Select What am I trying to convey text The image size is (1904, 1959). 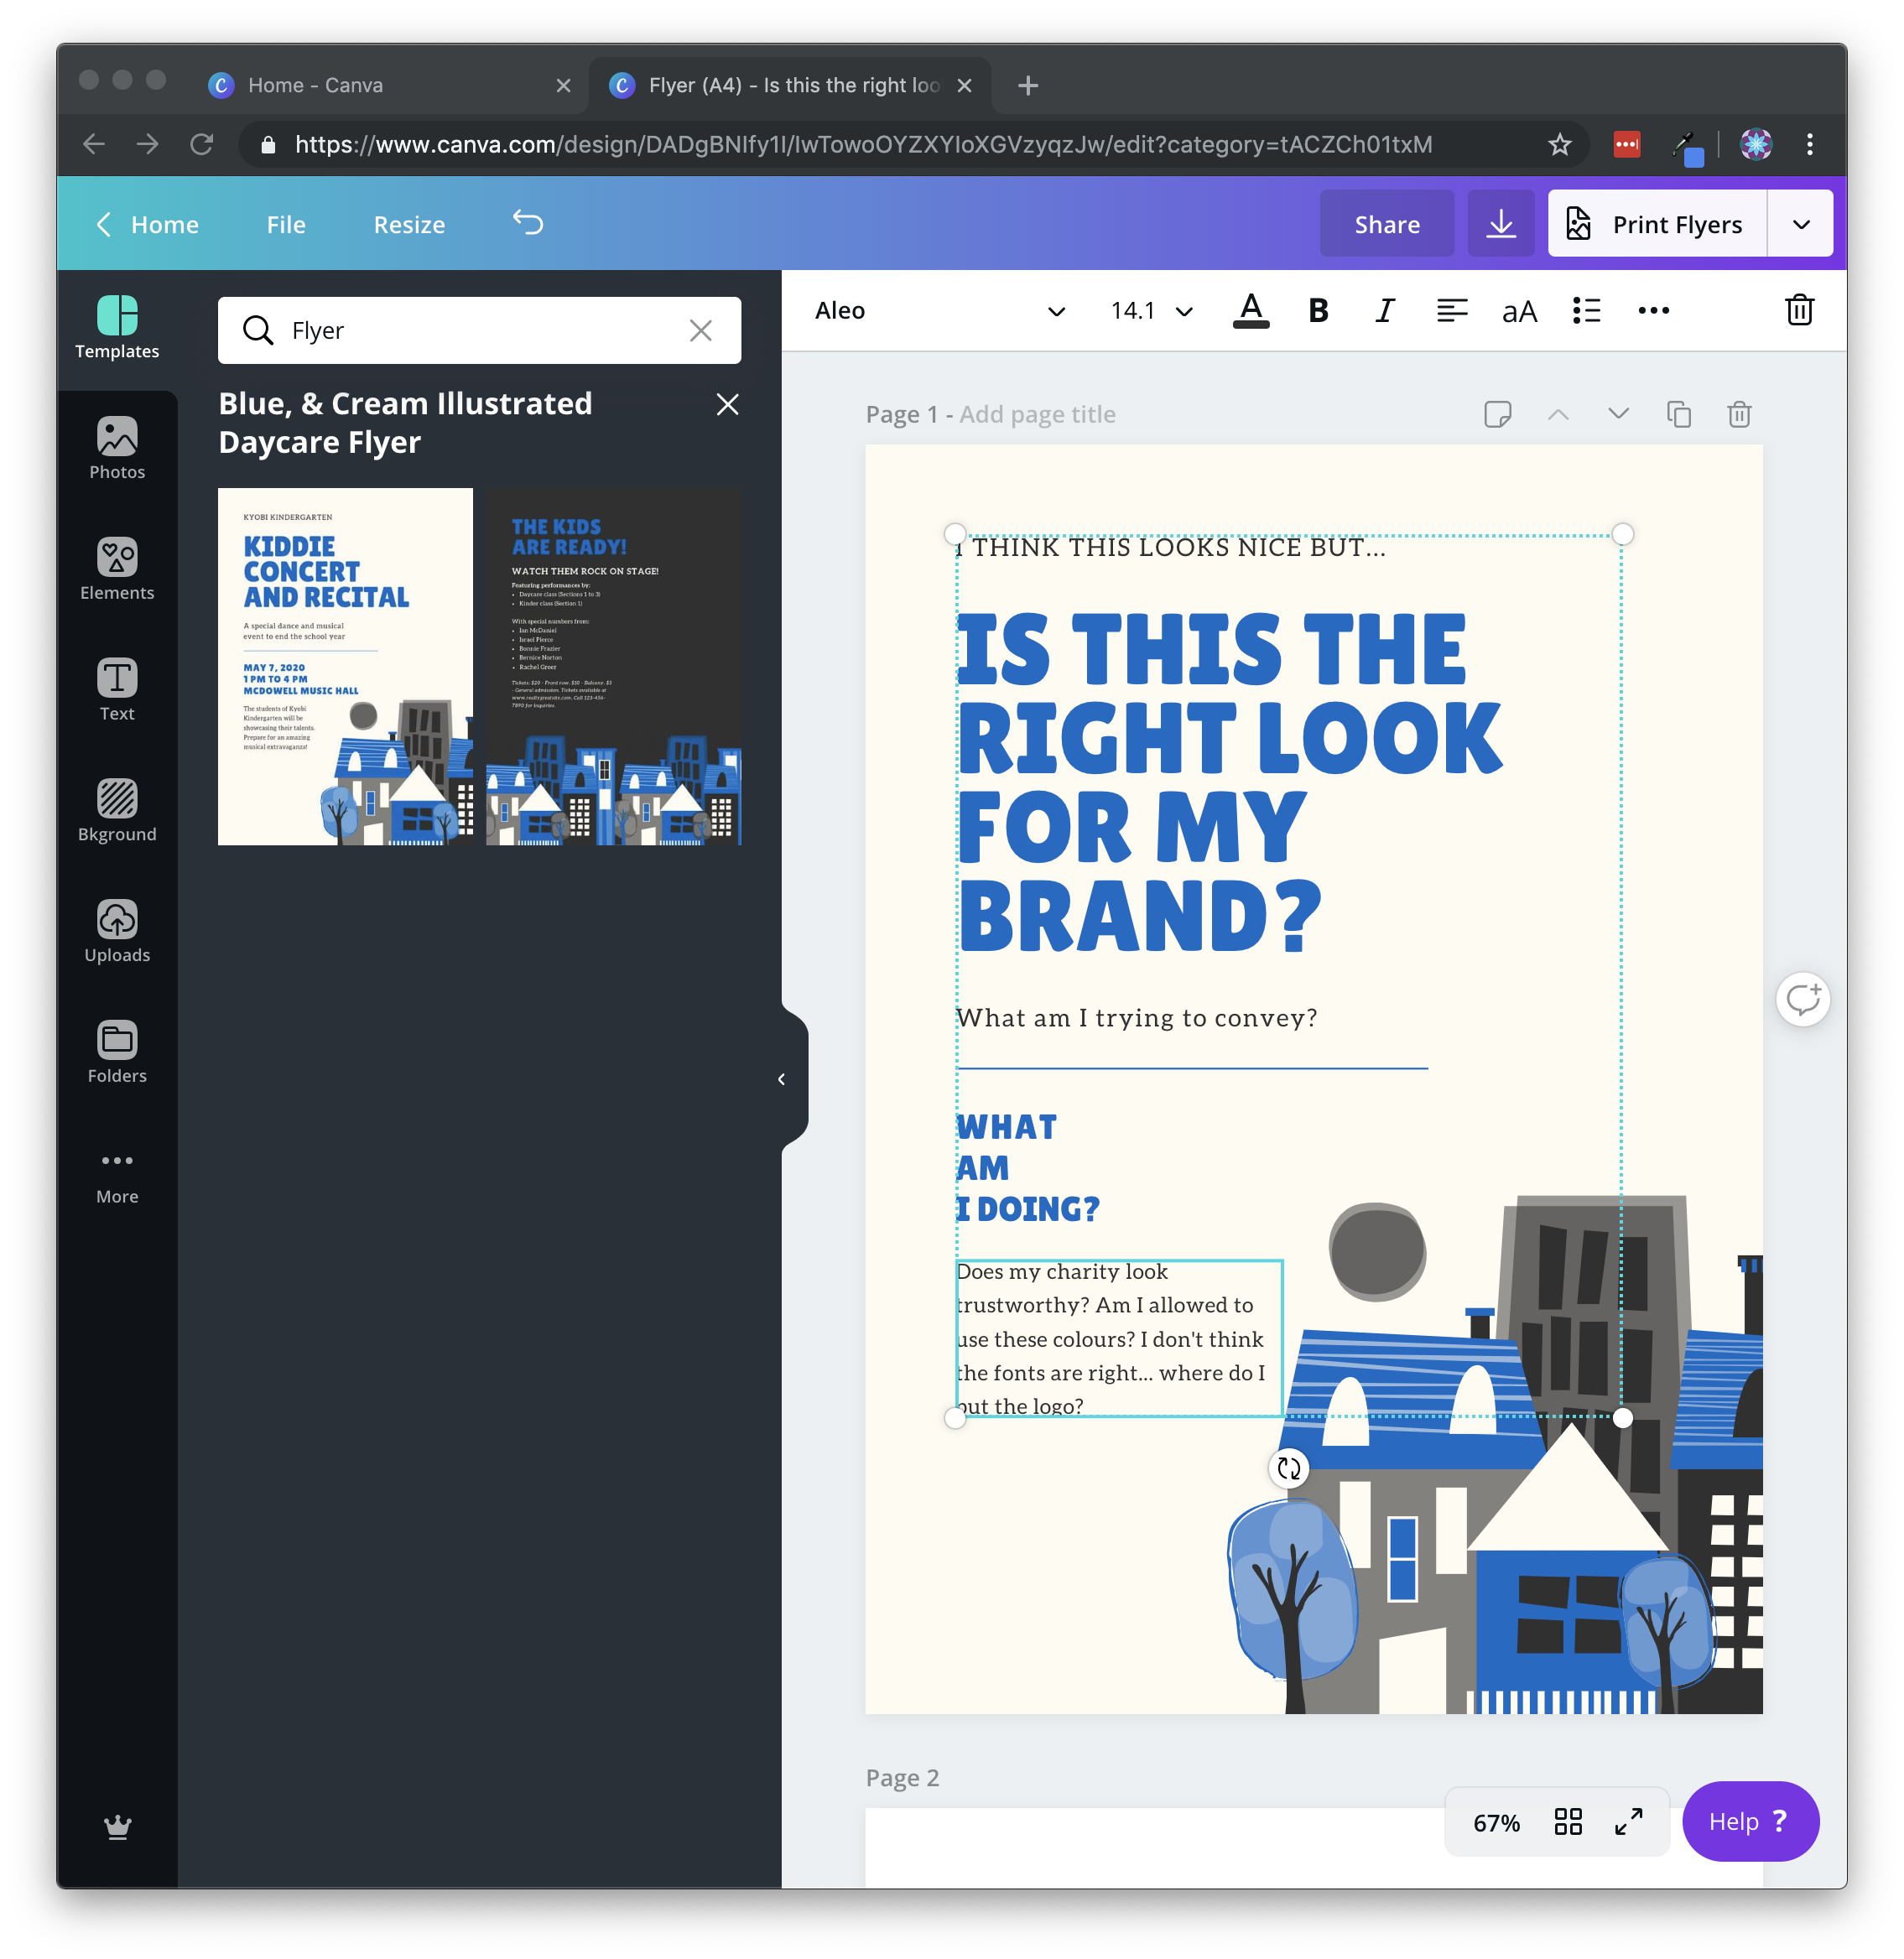click(x=1137, y=1017)
